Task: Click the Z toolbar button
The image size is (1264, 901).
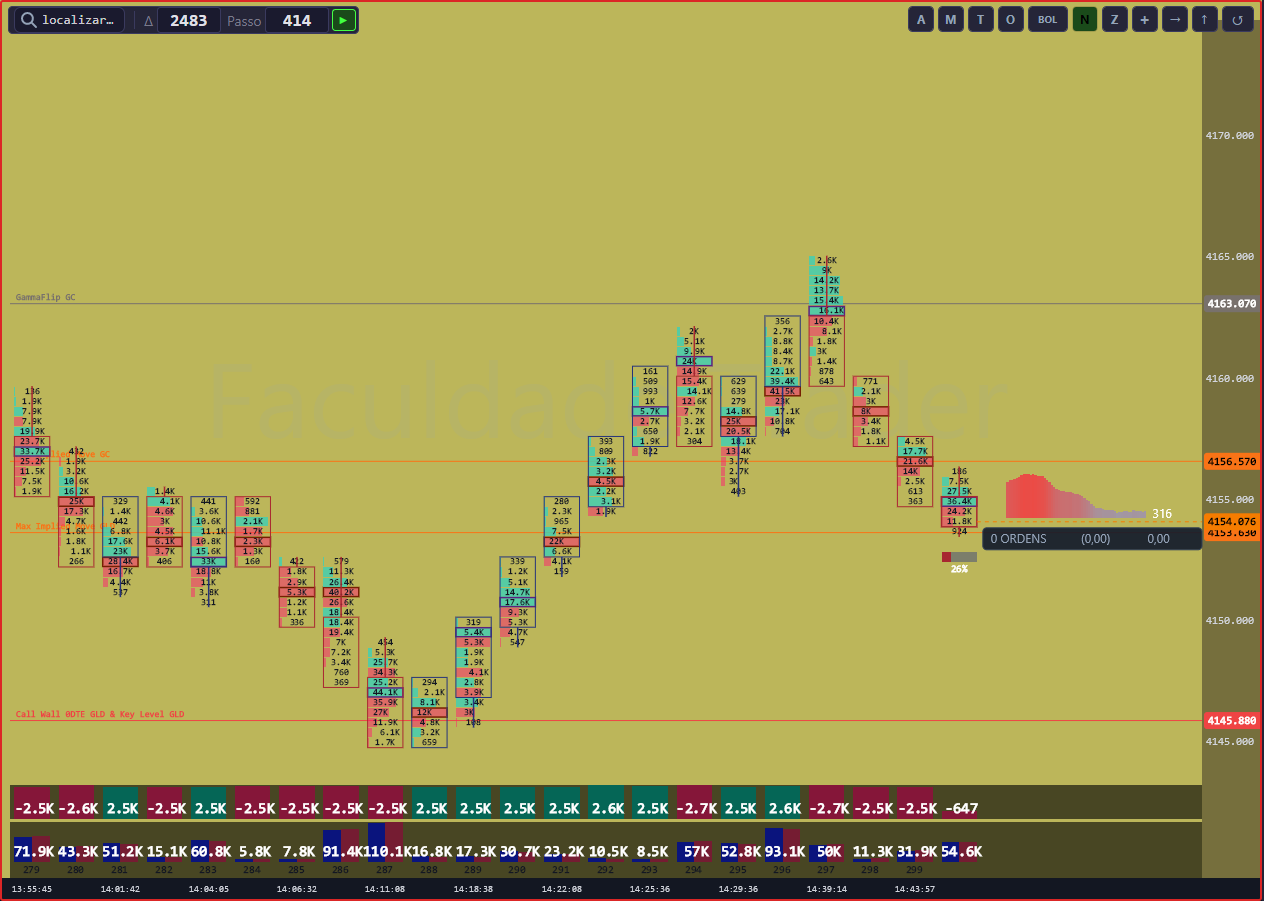Action: pos(1115,19)
